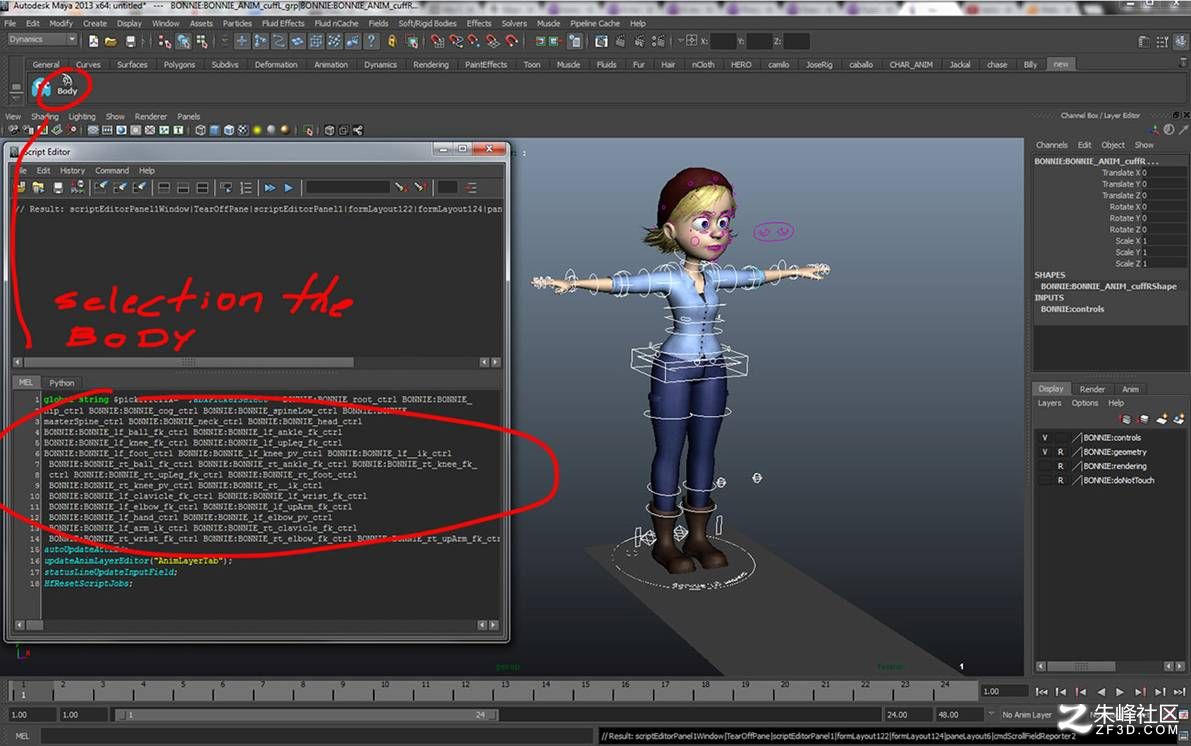Screen dimensions: 1191x746
Task: Click the current time field showing 1.00
Action: click(x=1004, y=691)
